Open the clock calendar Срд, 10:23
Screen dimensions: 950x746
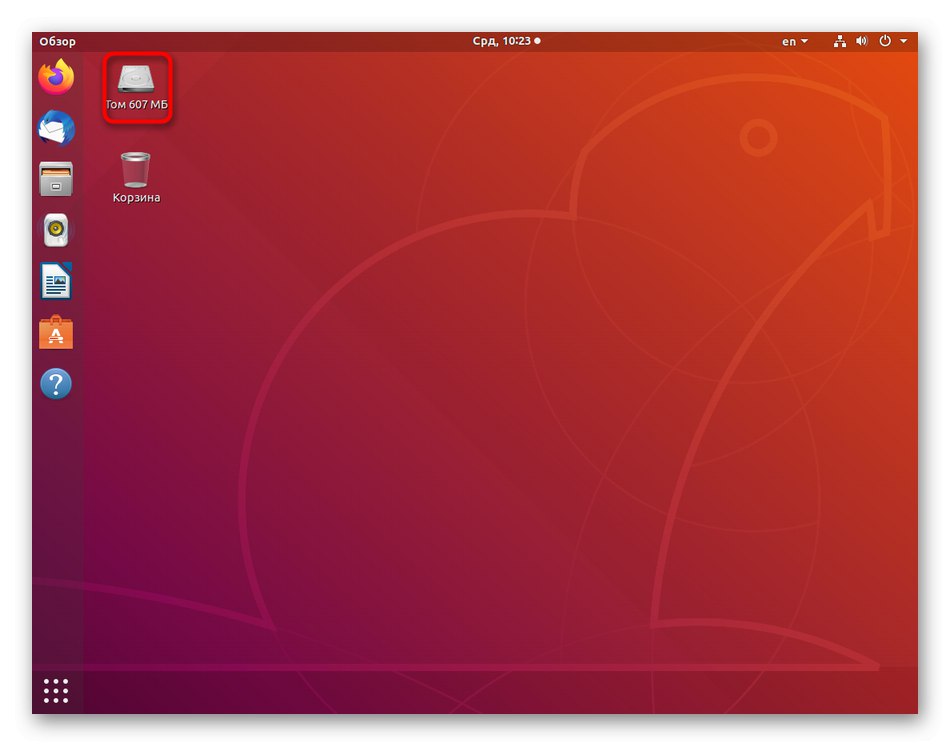pos(507,41)
